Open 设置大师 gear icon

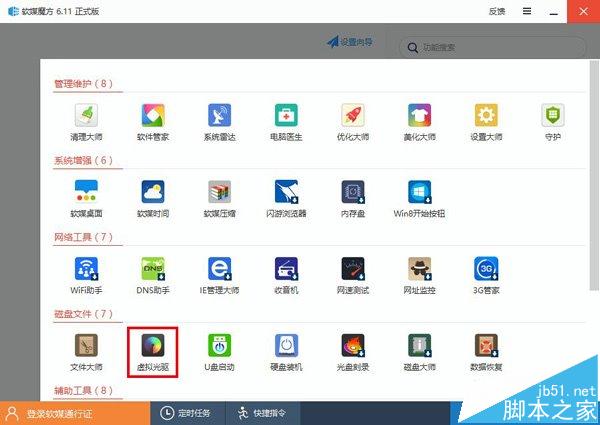point(486,122)
